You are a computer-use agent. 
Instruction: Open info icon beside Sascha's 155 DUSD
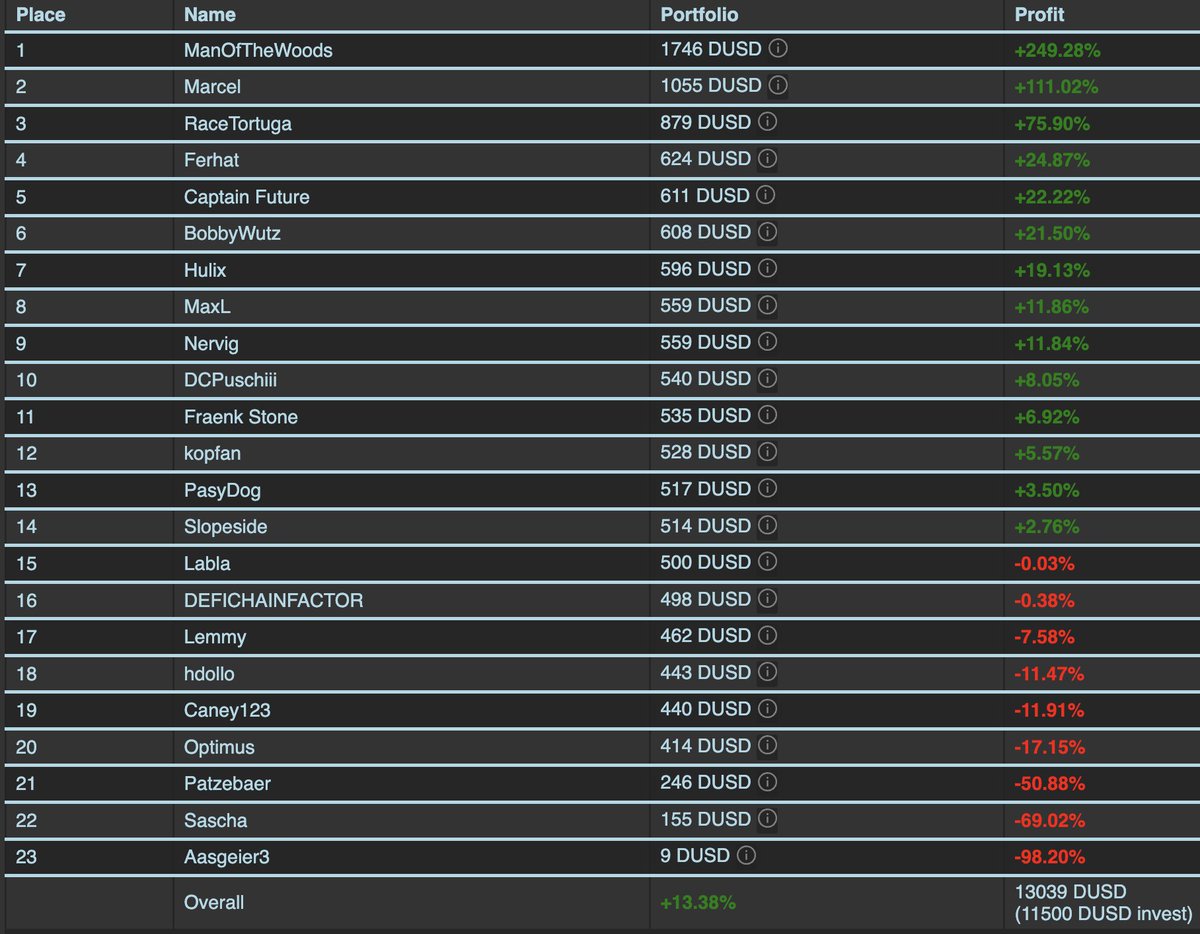coord(767,819)
